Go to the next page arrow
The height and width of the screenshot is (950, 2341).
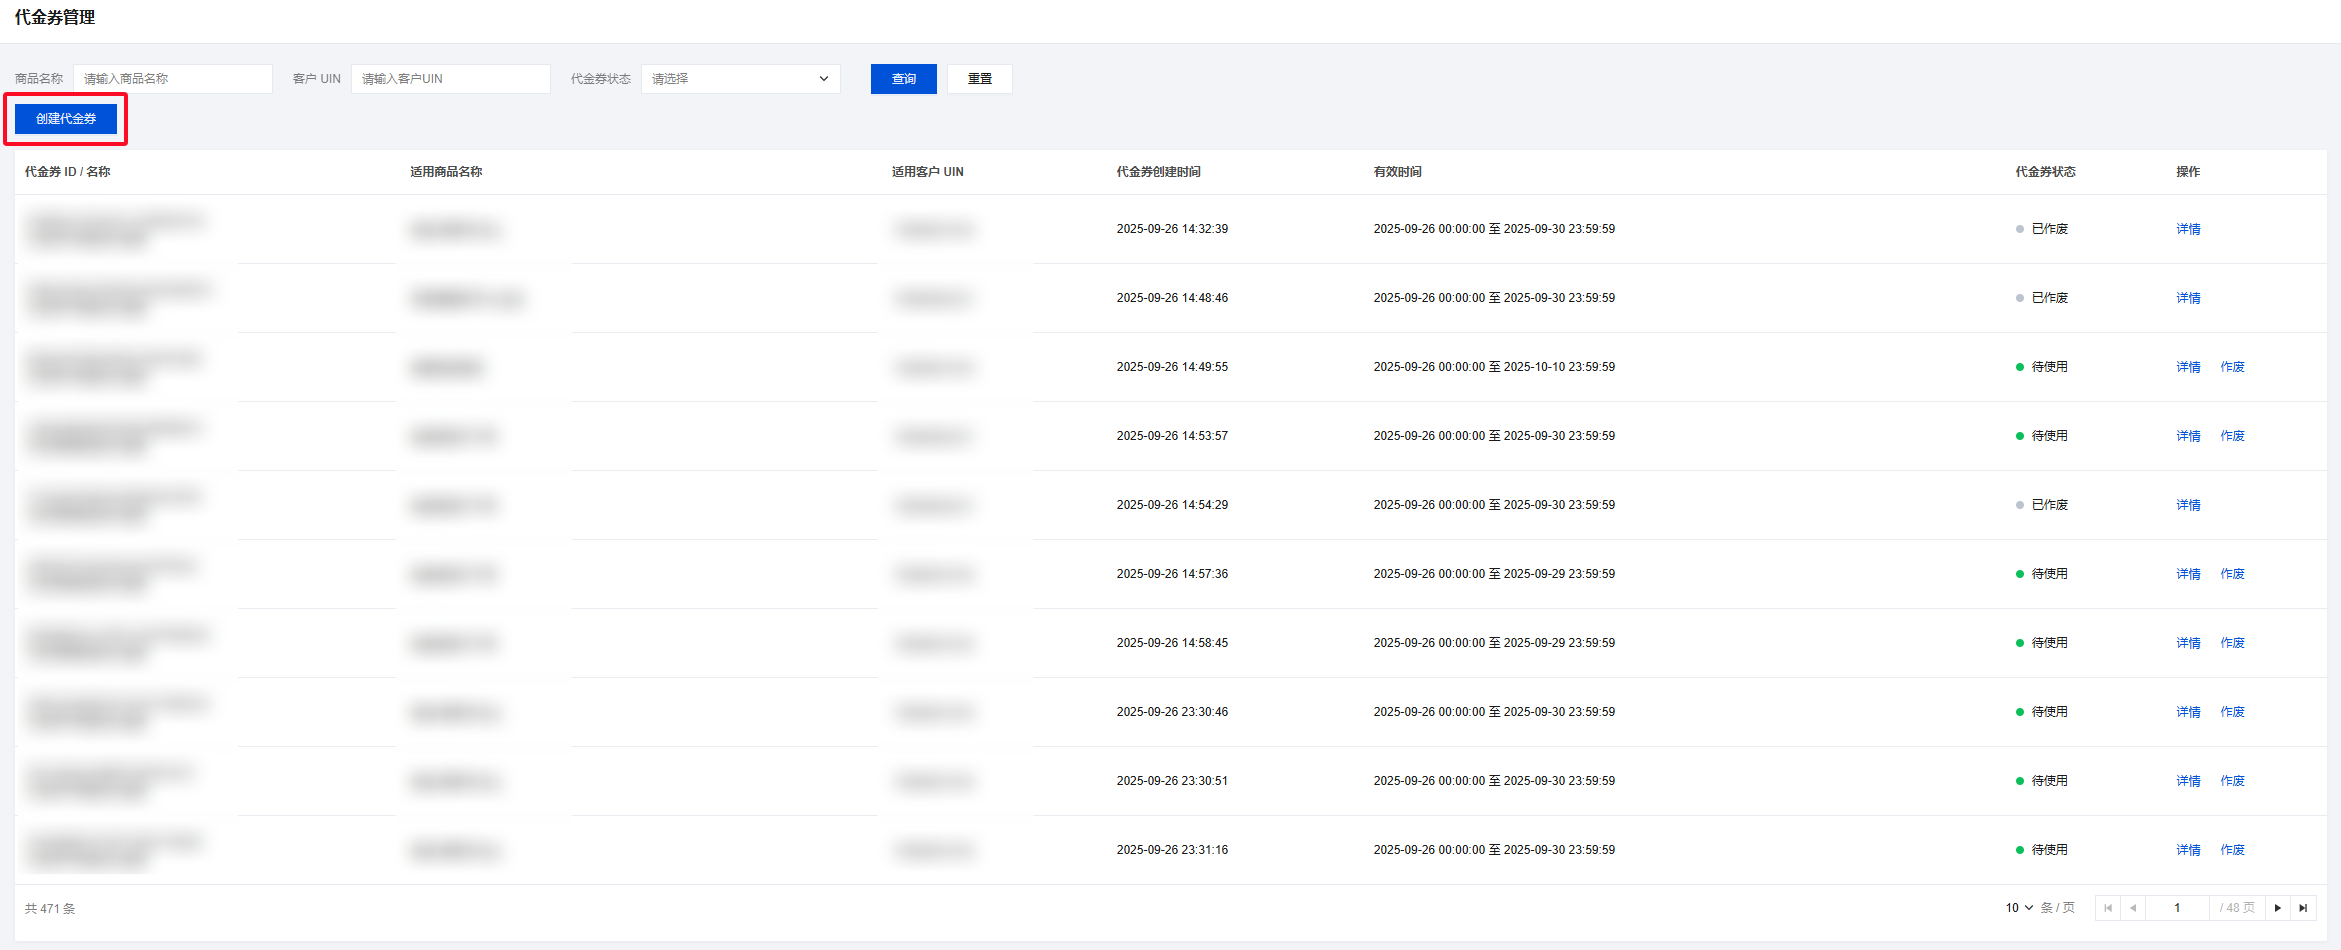pyautogui.click(x=2278, y=908)
